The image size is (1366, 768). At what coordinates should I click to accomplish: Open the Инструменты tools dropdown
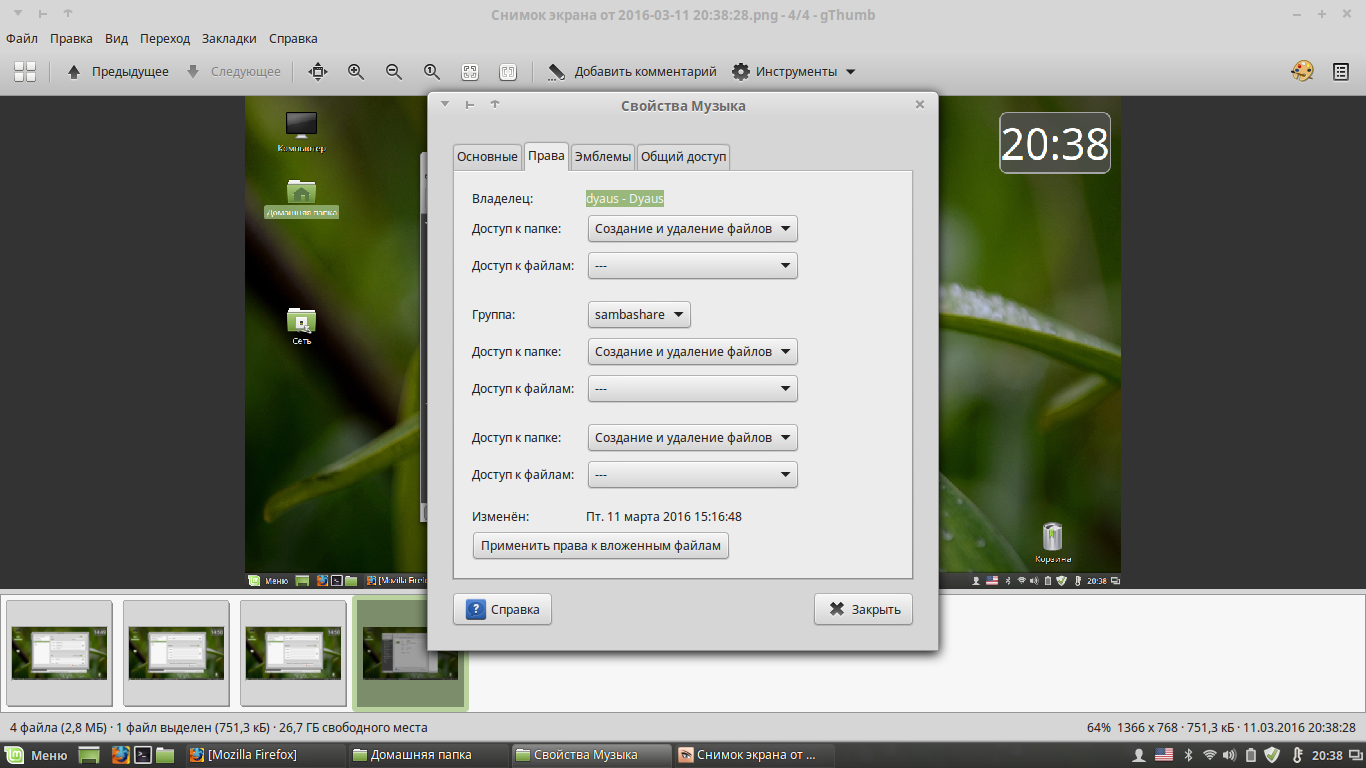coord(794,72)
